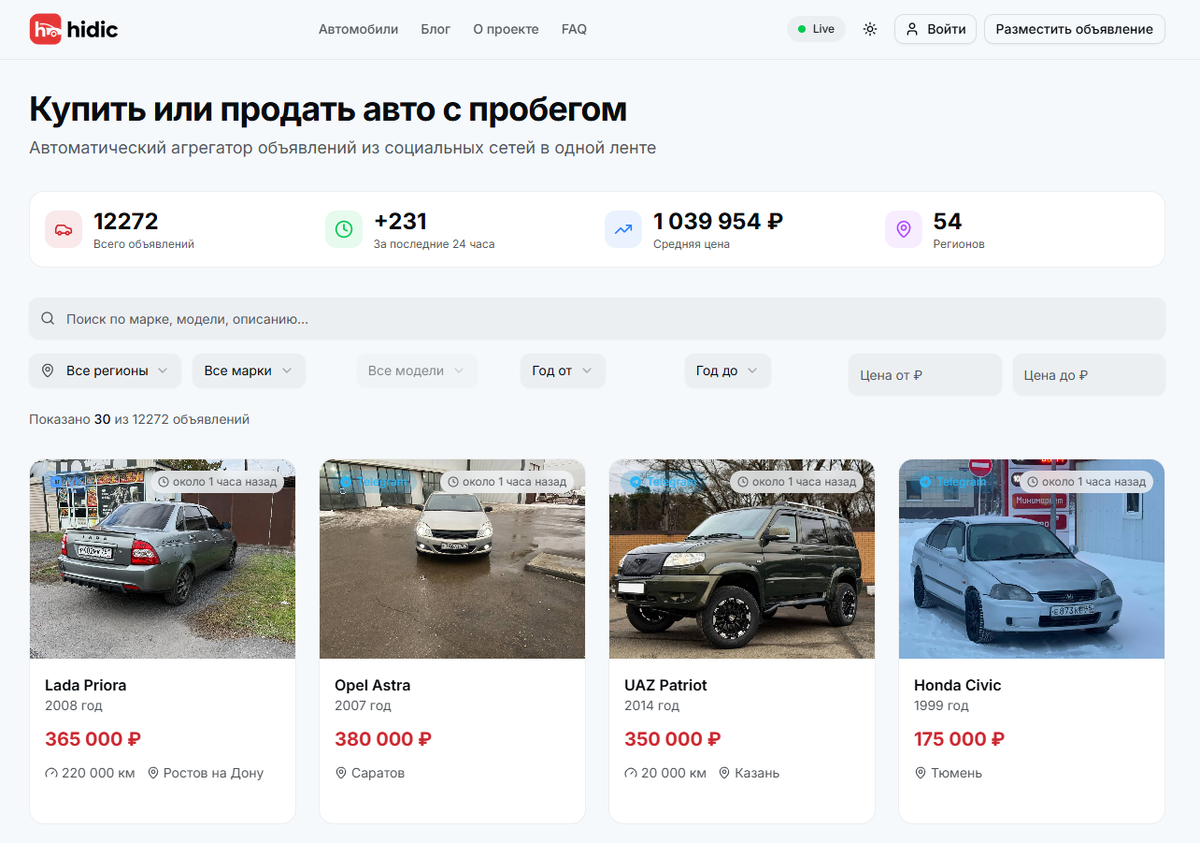Click the 20 000 км mileage text
1200x843 pixels.
tap(674, 773)
